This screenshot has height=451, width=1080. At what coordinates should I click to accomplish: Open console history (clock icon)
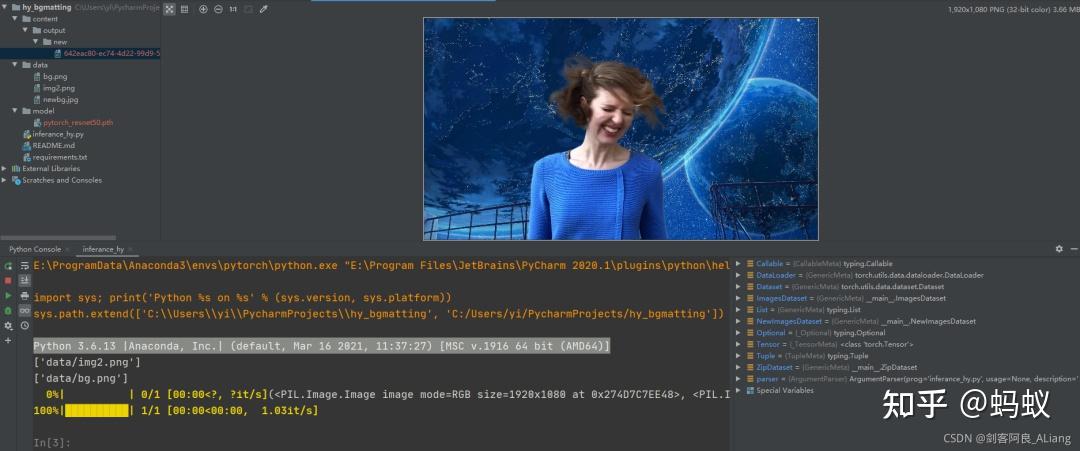pyautogui.click(x=25, y=326)
